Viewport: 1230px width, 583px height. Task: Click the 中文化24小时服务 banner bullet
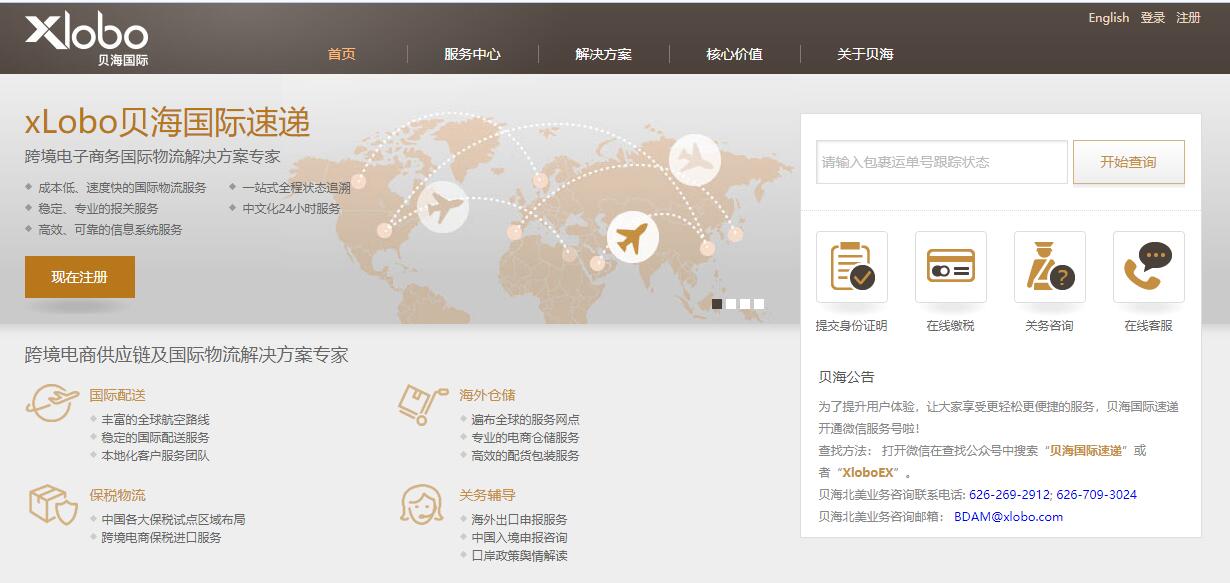291,209
